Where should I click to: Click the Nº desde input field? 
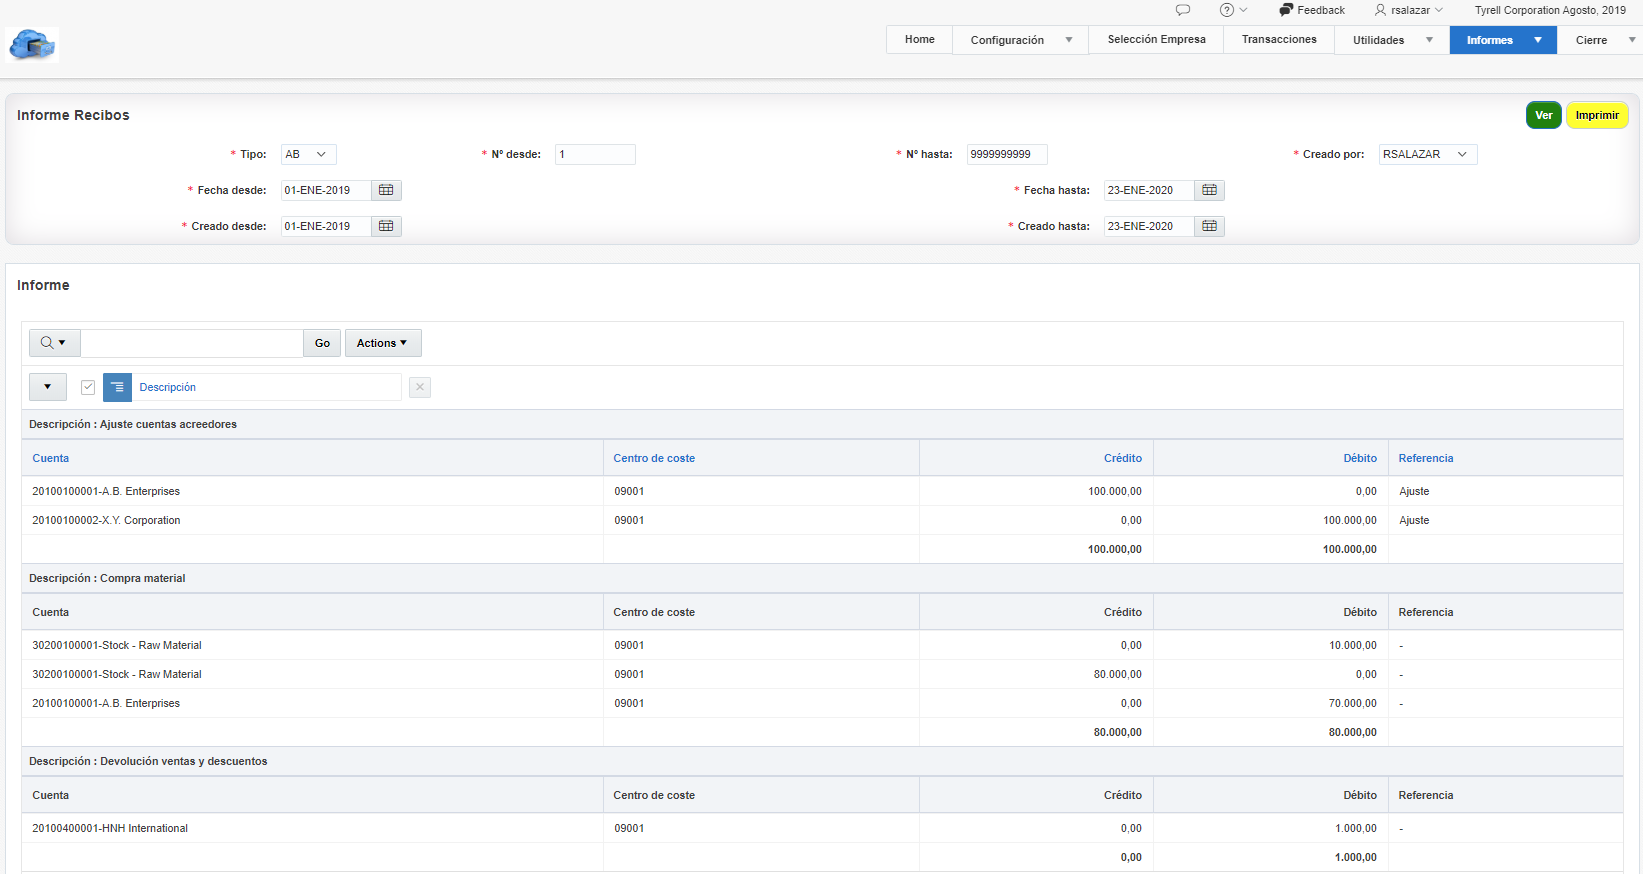pyautogui.click(x=595, y=154)
